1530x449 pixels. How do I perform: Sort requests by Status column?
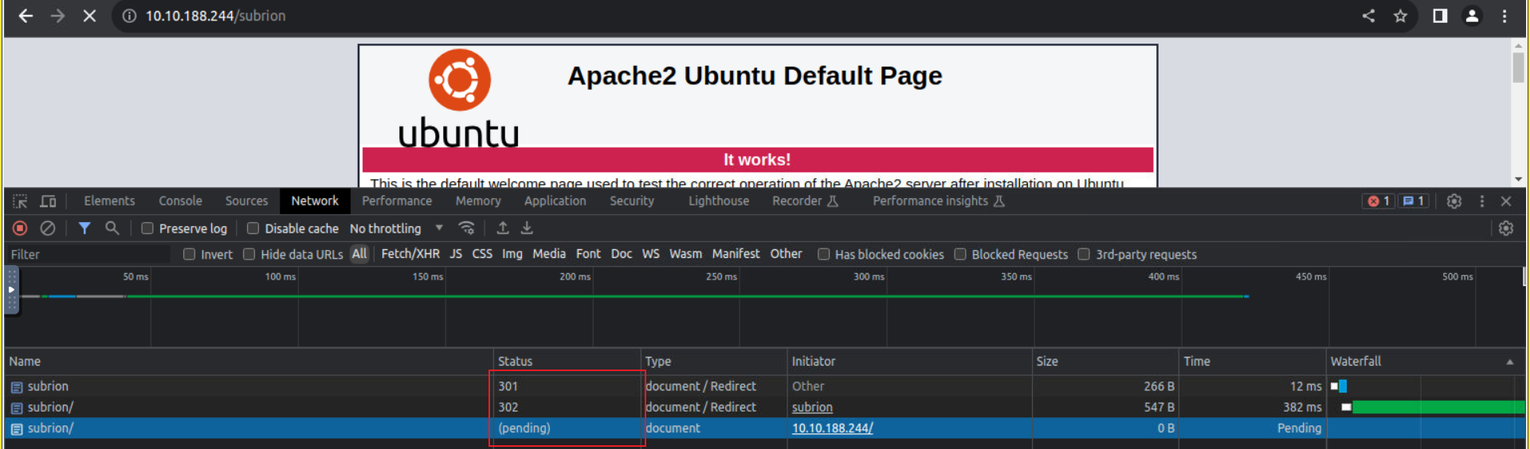567,361
